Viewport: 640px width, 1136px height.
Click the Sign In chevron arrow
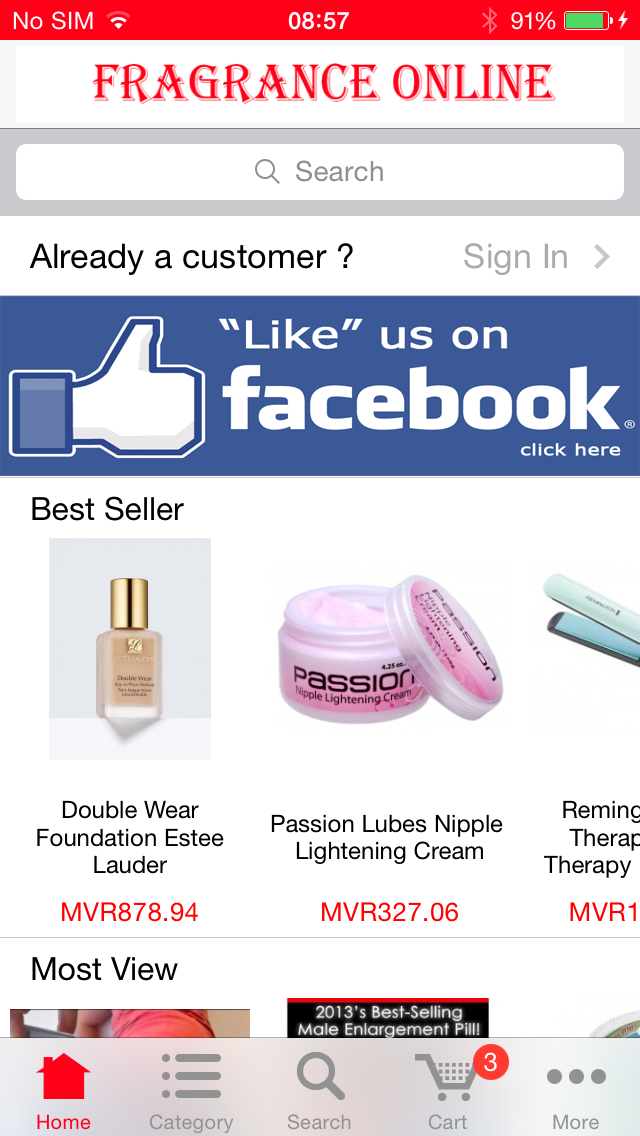pyautogui.click(x=602, y=256)
